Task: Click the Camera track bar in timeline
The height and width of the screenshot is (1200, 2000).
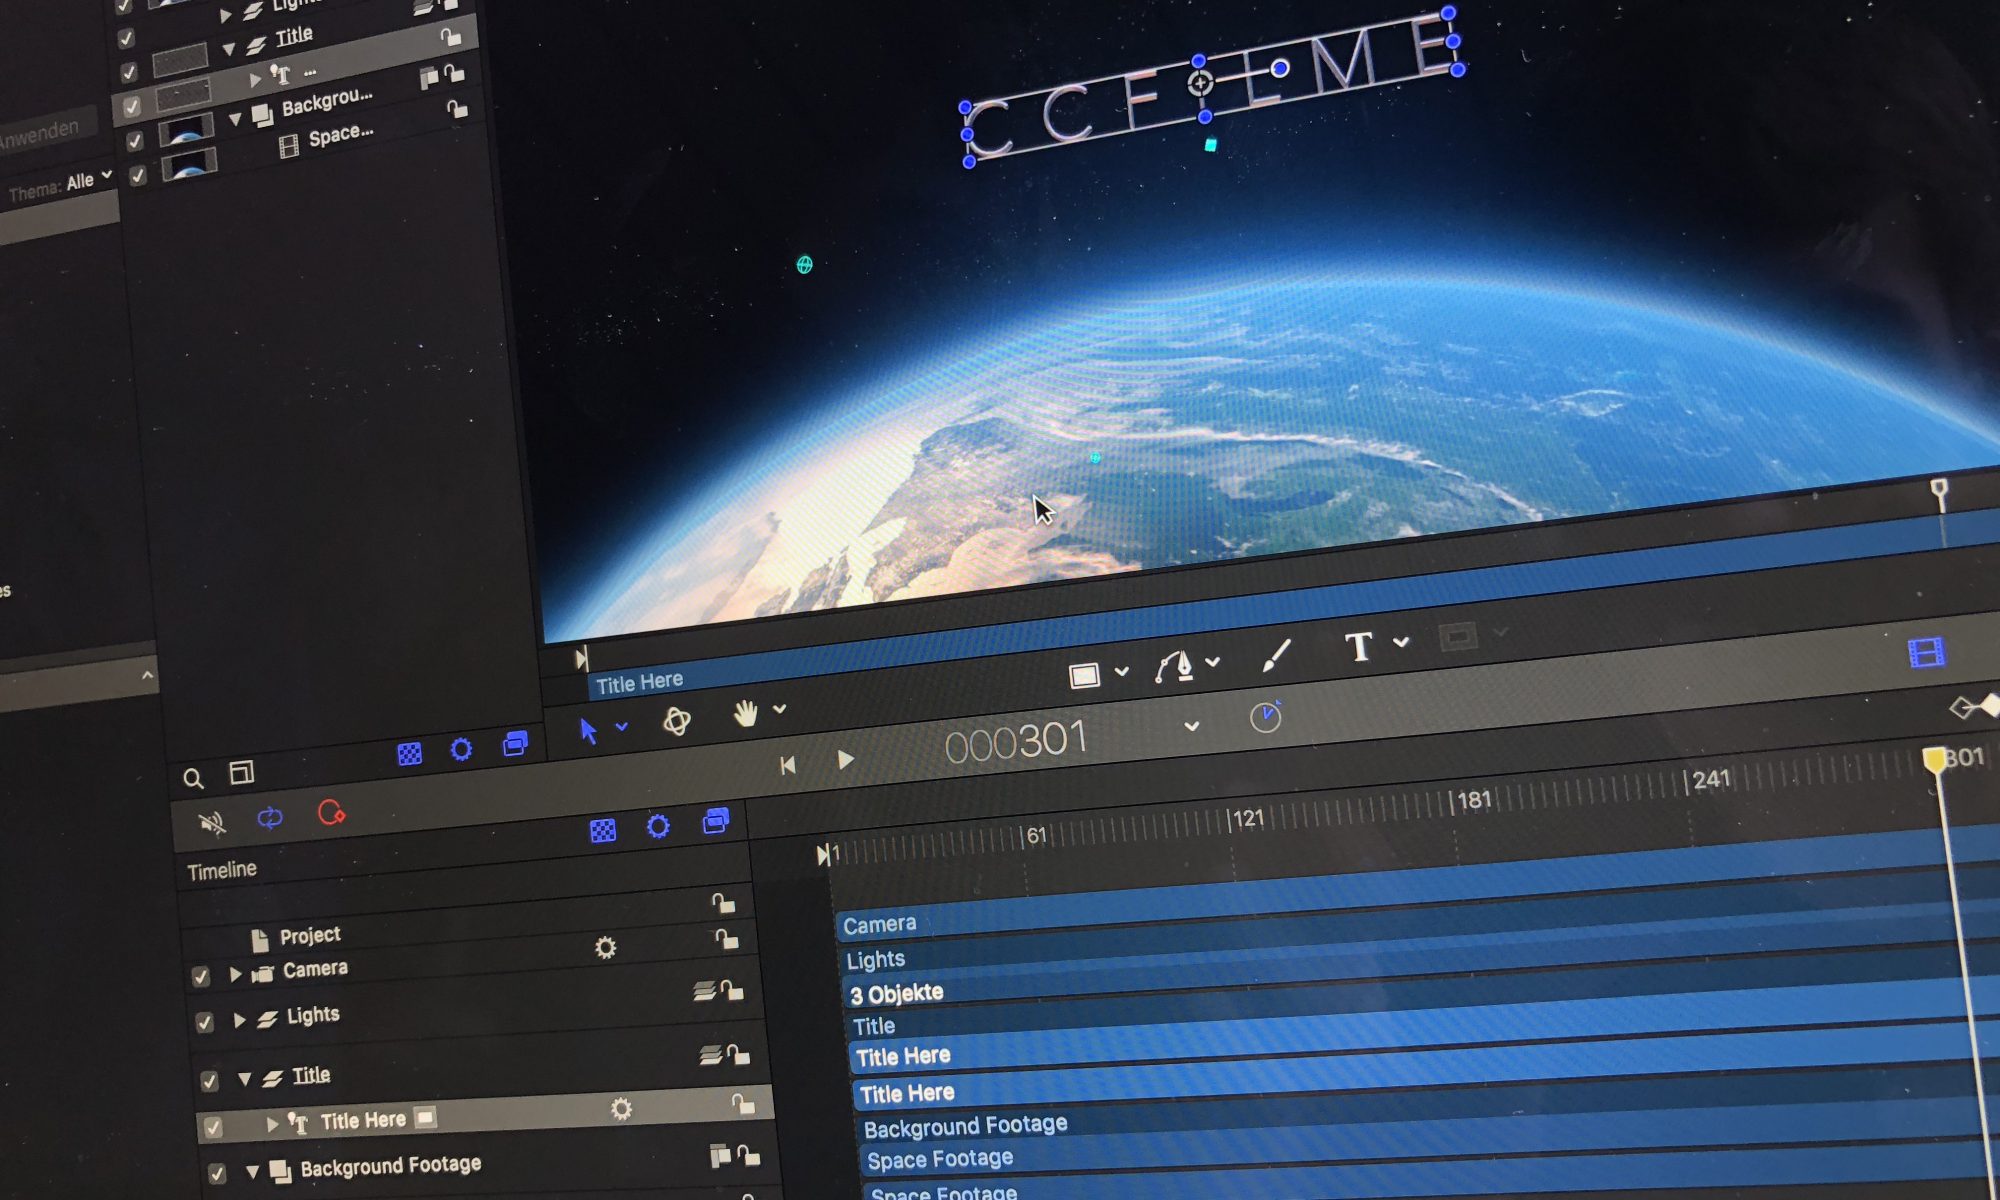Action: pyautogui.click(x=1418, y=885)
